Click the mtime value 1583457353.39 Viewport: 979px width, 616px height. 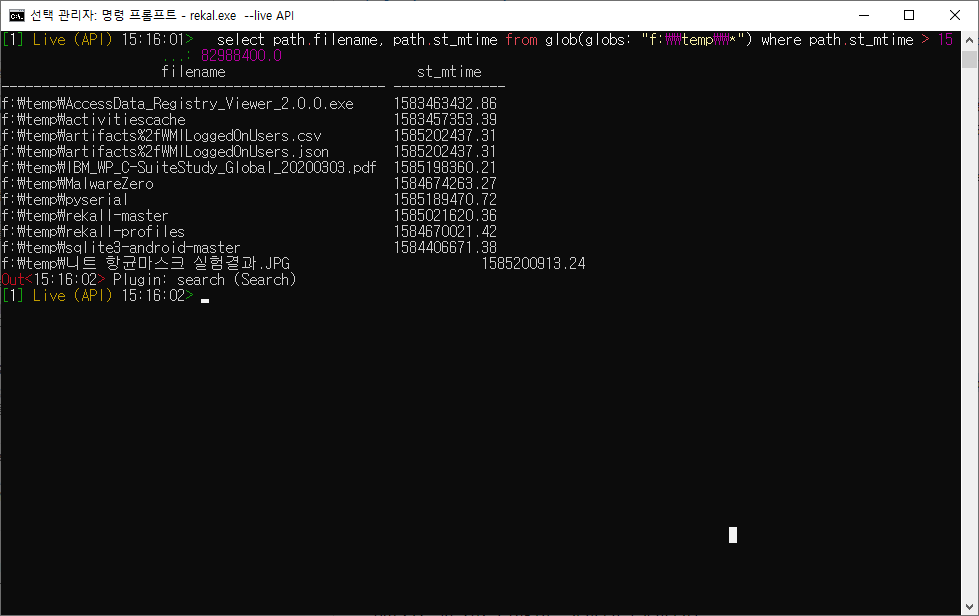point(445,120)
